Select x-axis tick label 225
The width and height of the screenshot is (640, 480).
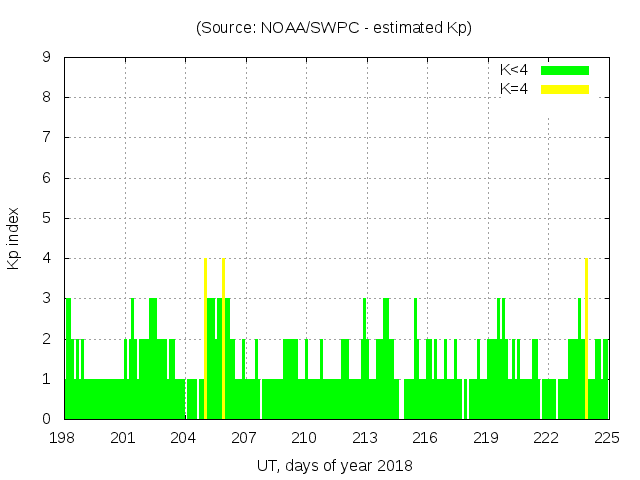608,438
